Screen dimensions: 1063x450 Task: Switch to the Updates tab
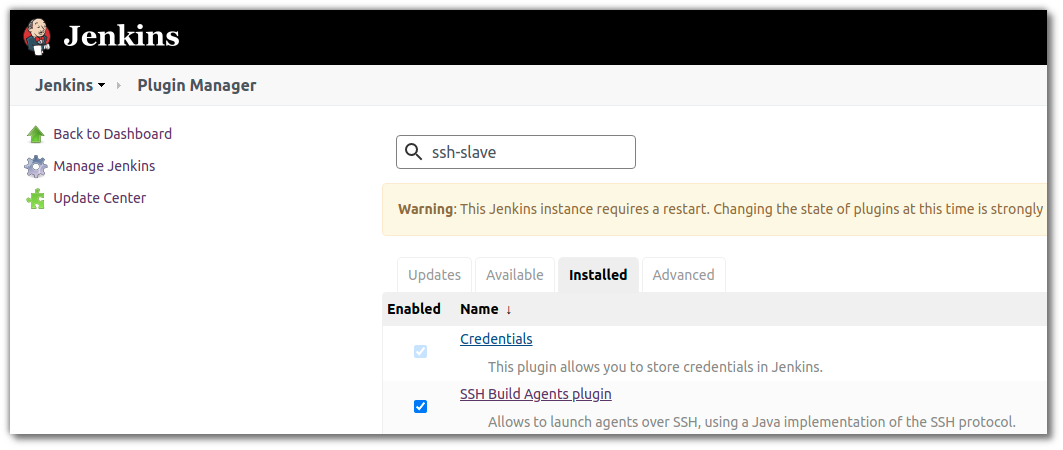[x=435, y=275]
